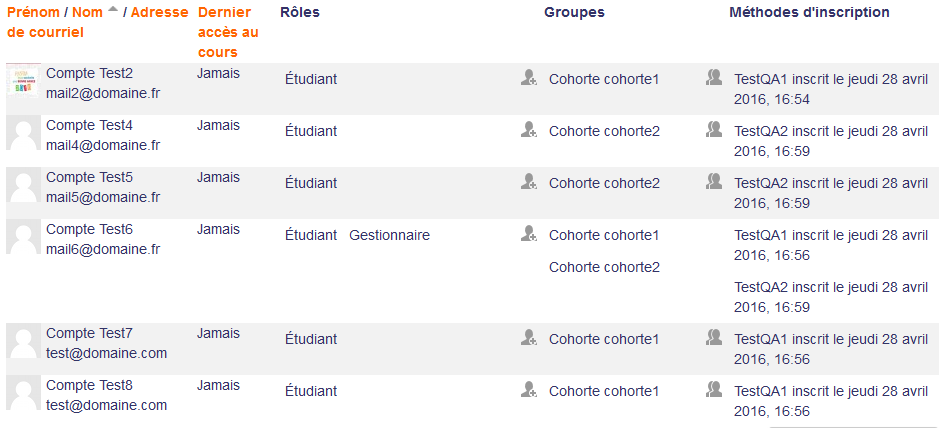Sort by Prénom column header
Screen dimensions: 944x428
click(33, 12)
